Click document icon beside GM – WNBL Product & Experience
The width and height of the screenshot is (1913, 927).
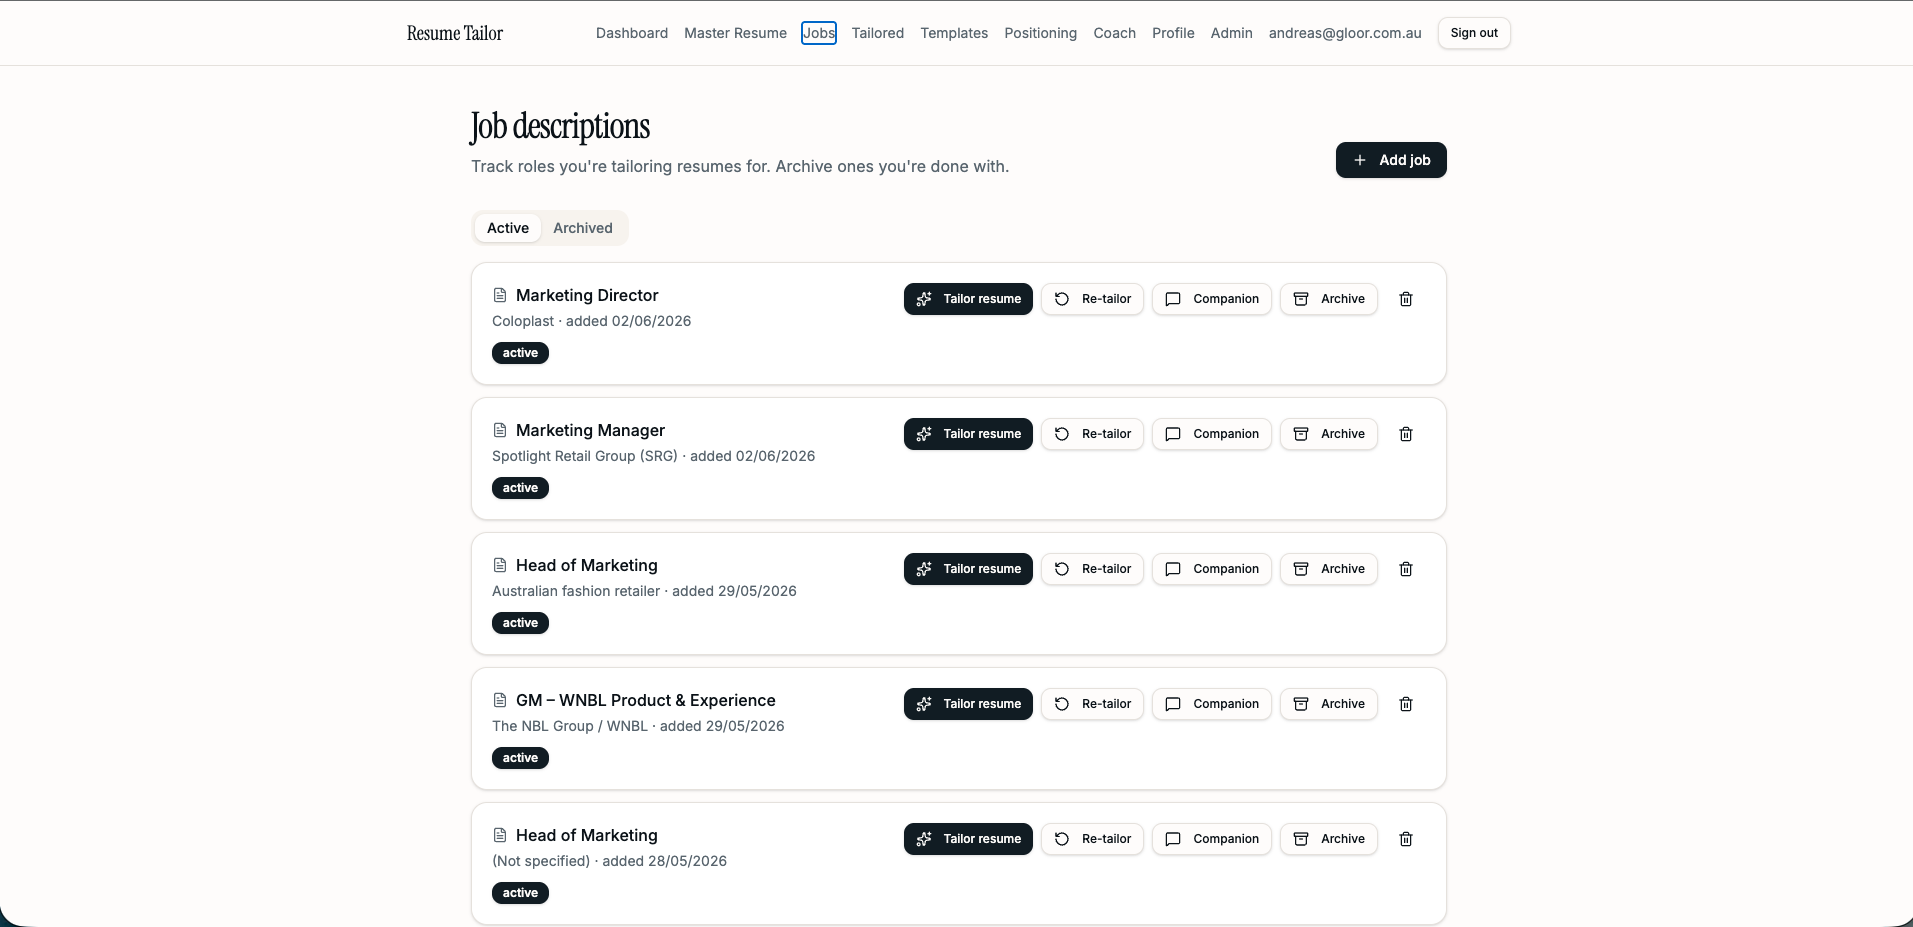point(500,700)
